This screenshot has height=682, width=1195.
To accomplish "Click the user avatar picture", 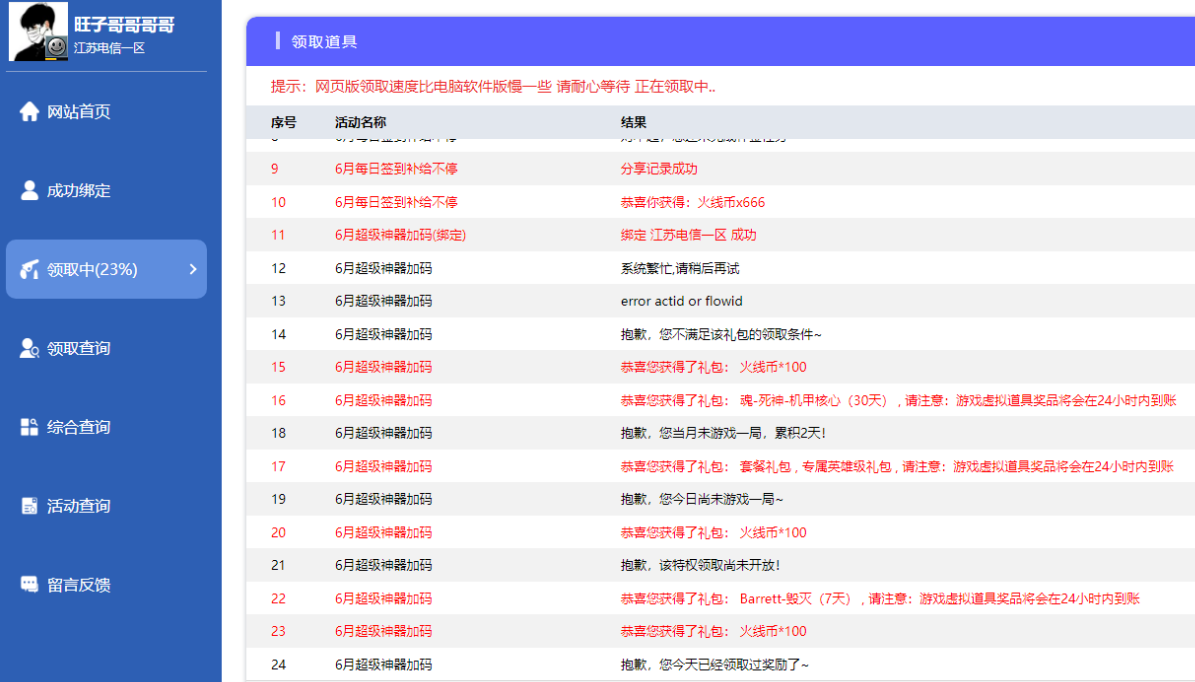I will (39, 32).
